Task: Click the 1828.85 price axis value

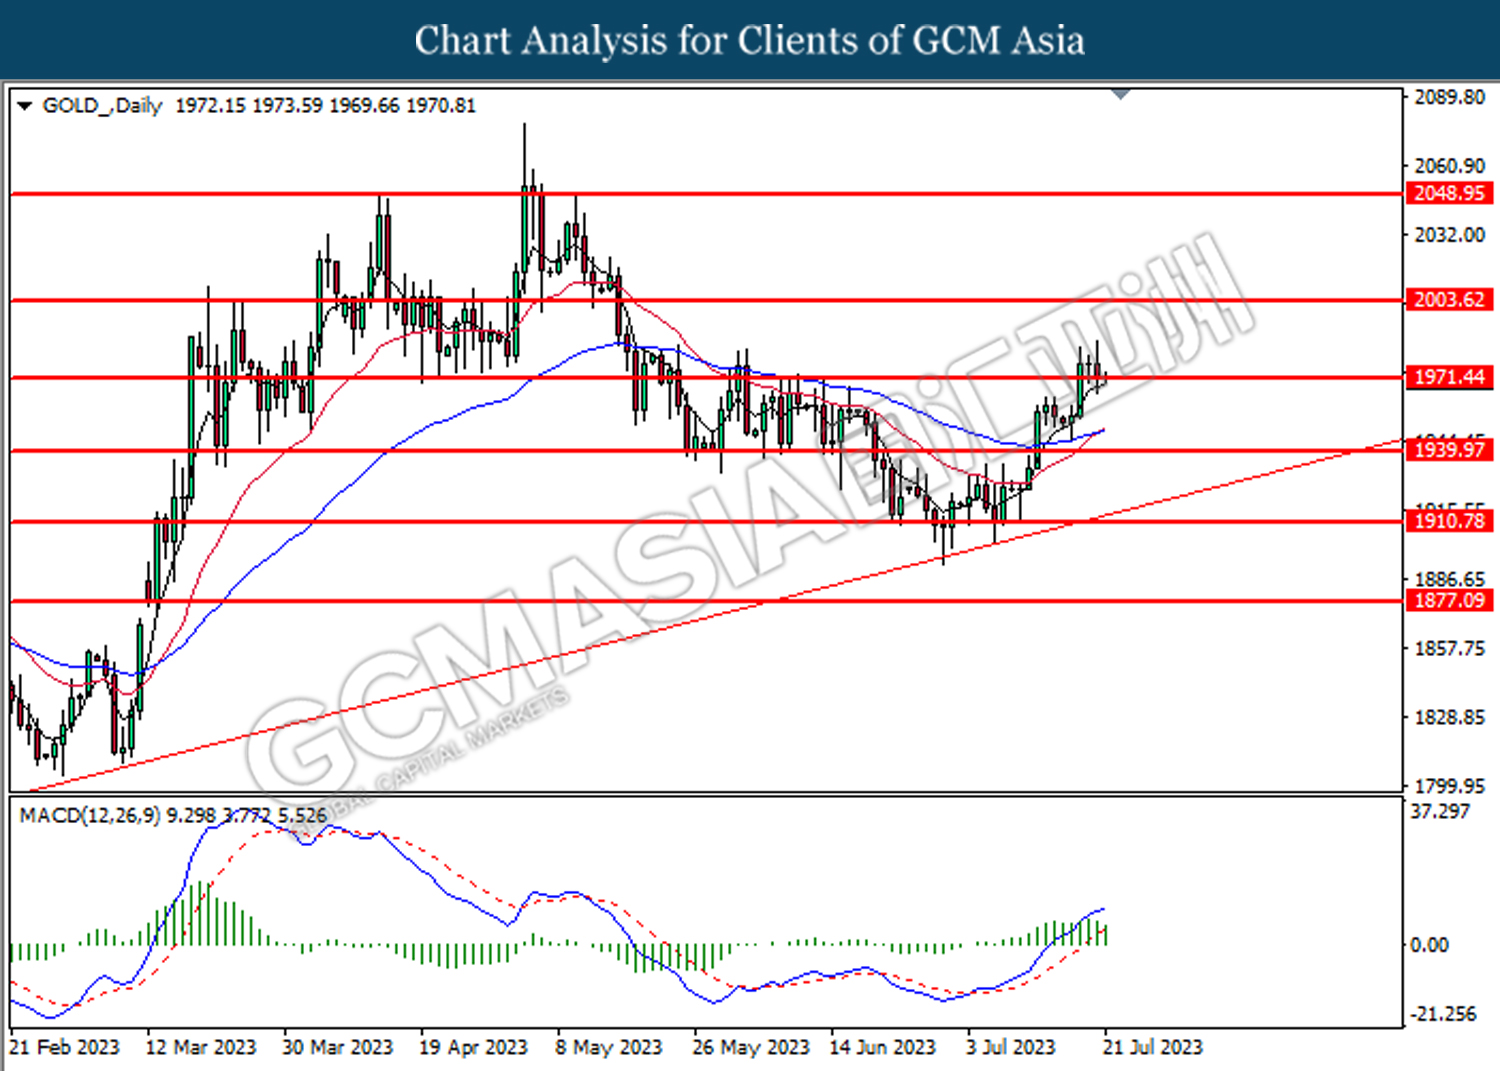Action: [x=1449, y=718]
